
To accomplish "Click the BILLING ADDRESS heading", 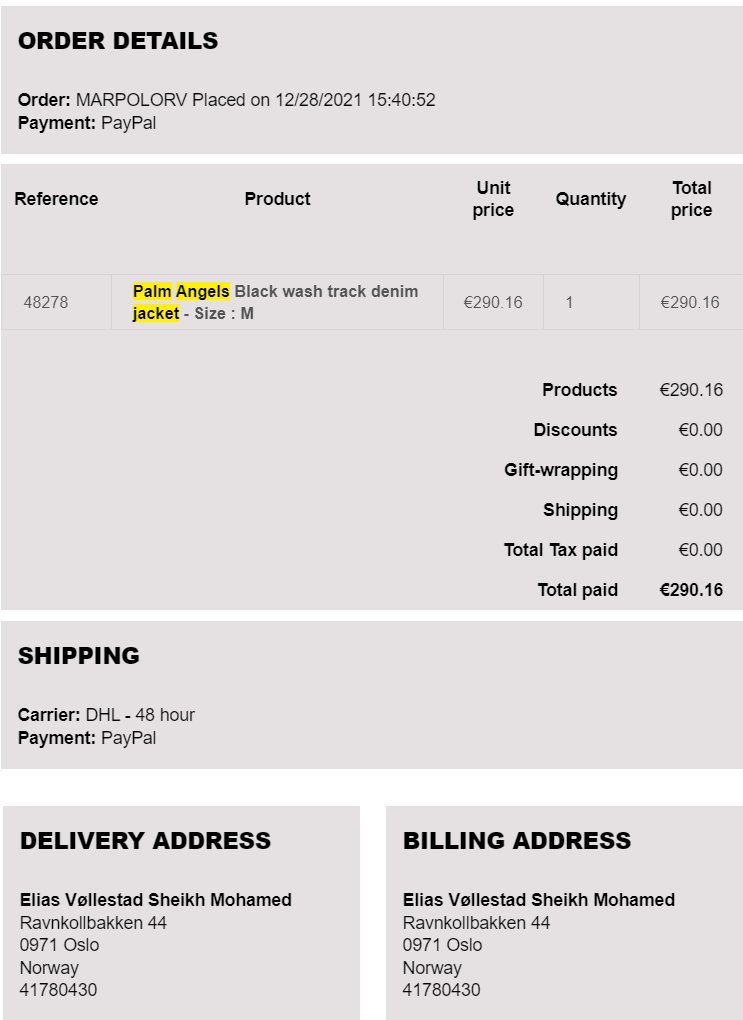I will 517,840.
